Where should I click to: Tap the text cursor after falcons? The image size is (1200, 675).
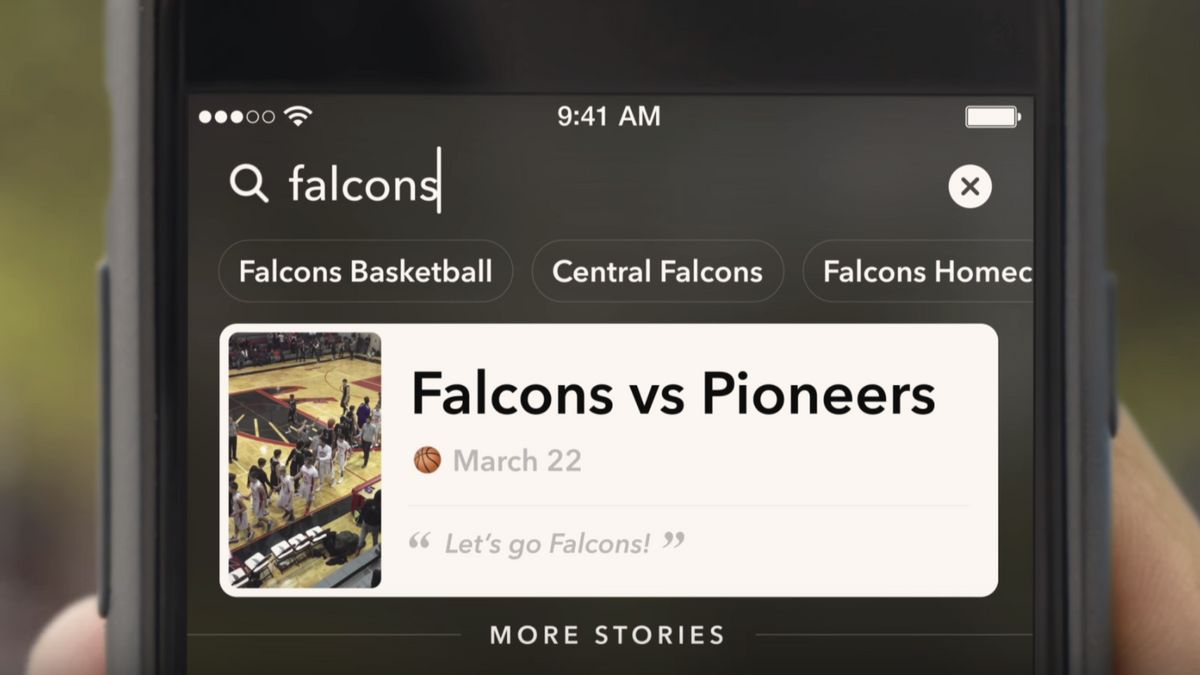(439, 182)
